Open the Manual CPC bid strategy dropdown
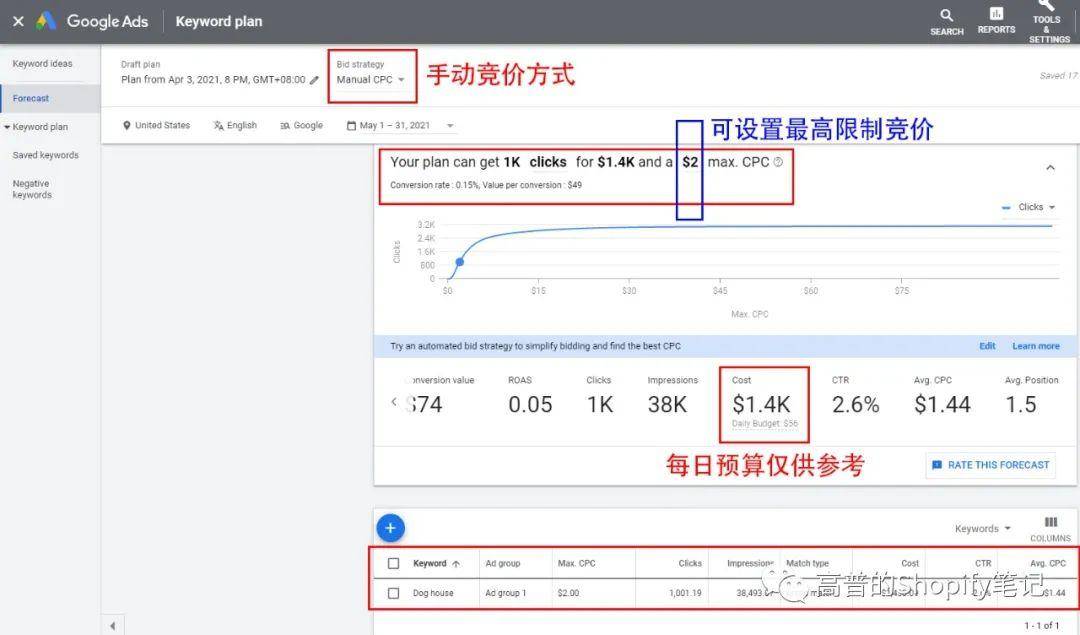This screenshot has width=1080, height=635. pos(371,80)
